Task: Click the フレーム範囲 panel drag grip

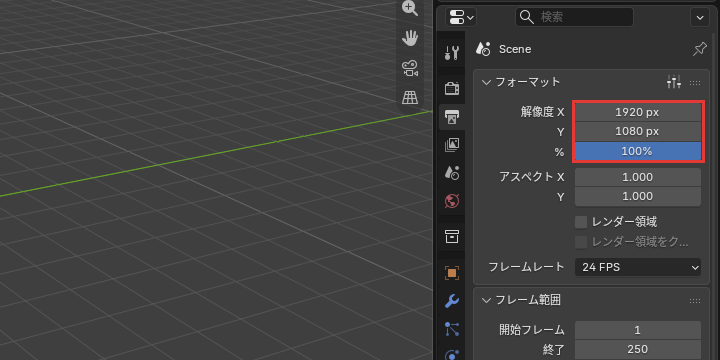Action: (695, 301)
